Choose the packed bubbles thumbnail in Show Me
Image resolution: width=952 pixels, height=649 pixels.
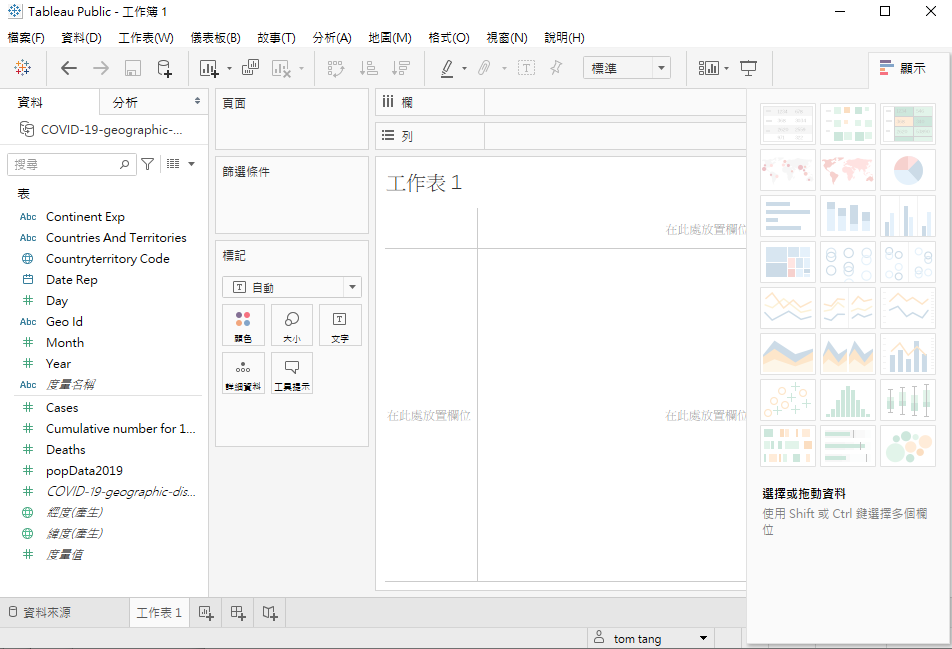pos(908,446)
